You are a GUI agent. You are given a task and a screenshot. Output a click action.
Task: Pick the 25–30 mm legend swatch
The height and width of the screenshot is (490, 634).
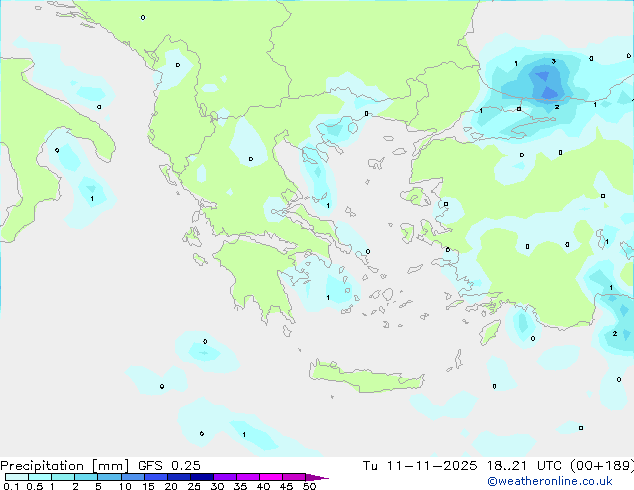tap(202, 477)
